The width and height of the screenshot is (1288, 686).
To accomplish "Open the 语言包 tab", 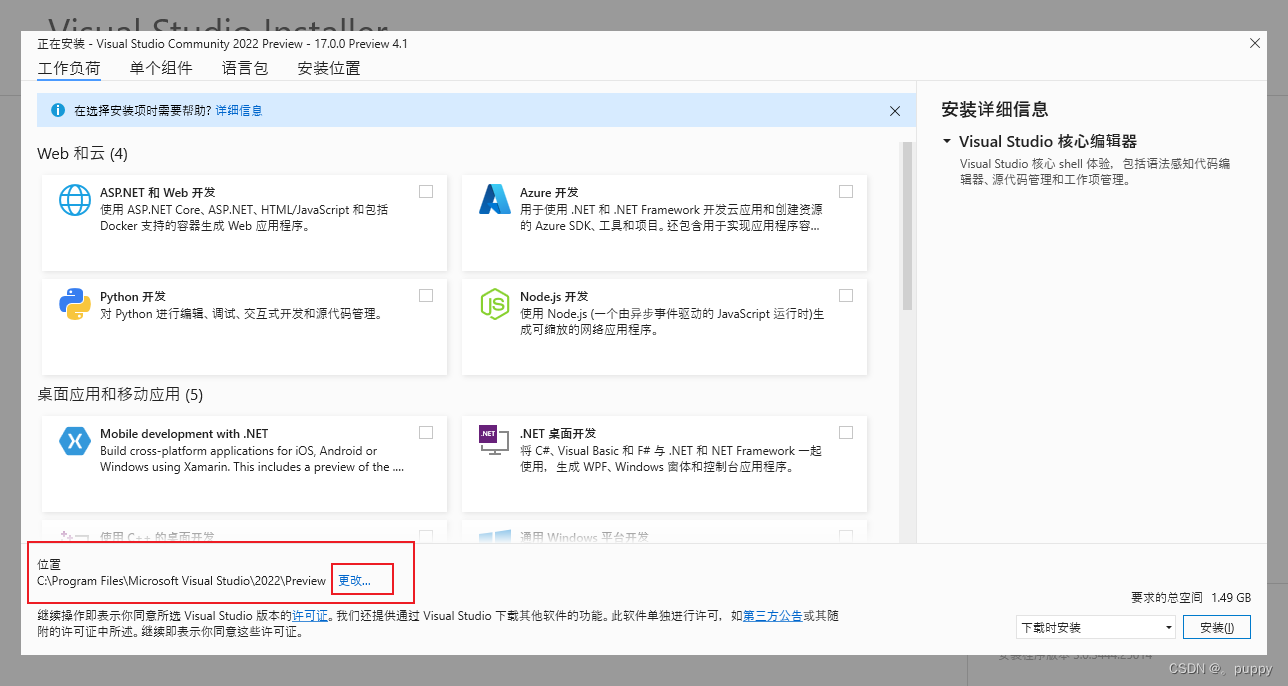I will (245, 67).
